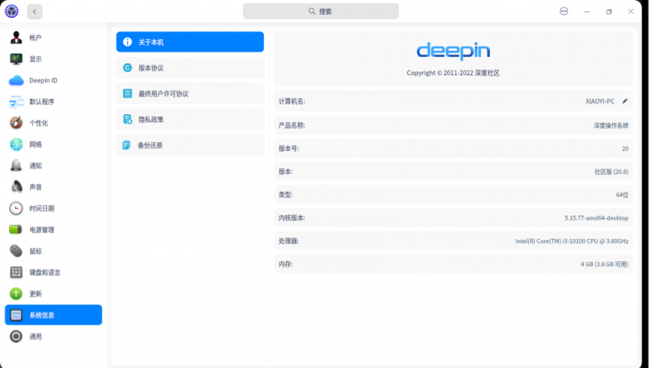Click the 处理器 label

click(x=289, y=241)
